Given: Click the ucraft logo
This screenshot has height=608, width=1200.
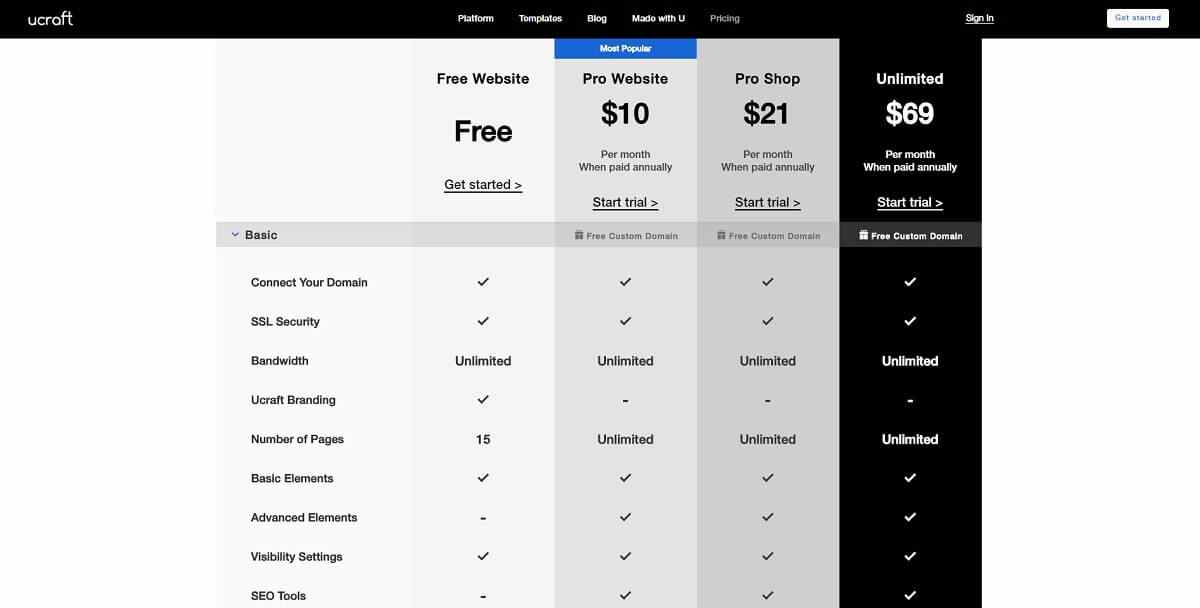Looking at the screenshot, I should (x=50, y=18).
